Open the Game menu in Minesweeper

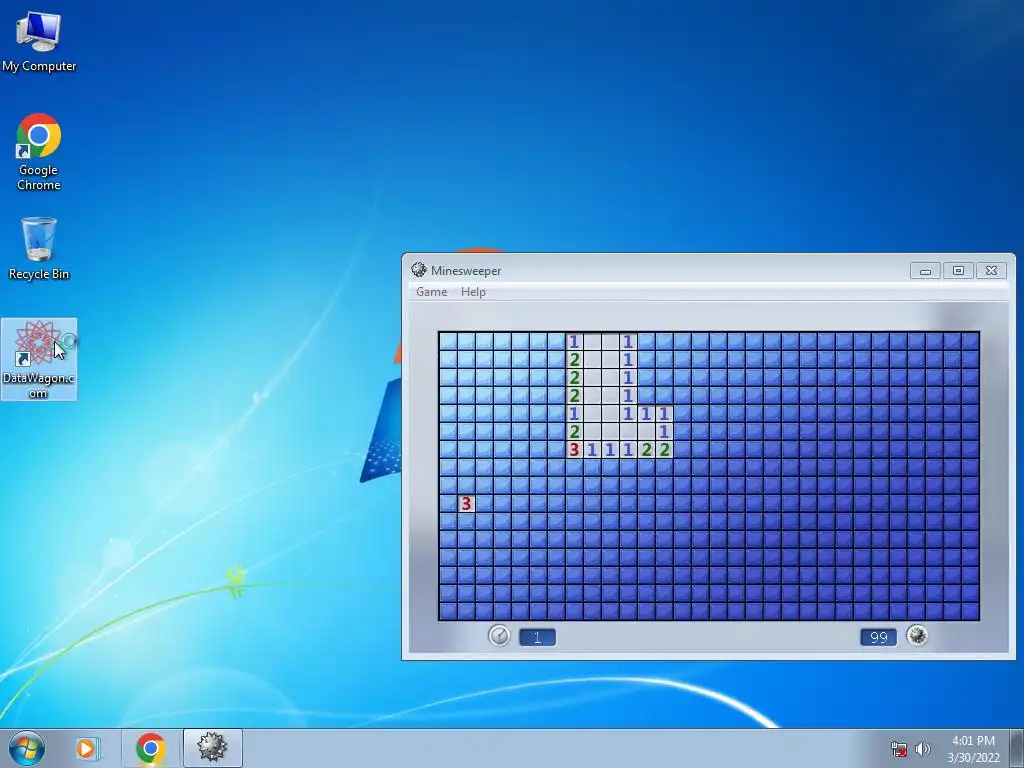tap(432, 292)
